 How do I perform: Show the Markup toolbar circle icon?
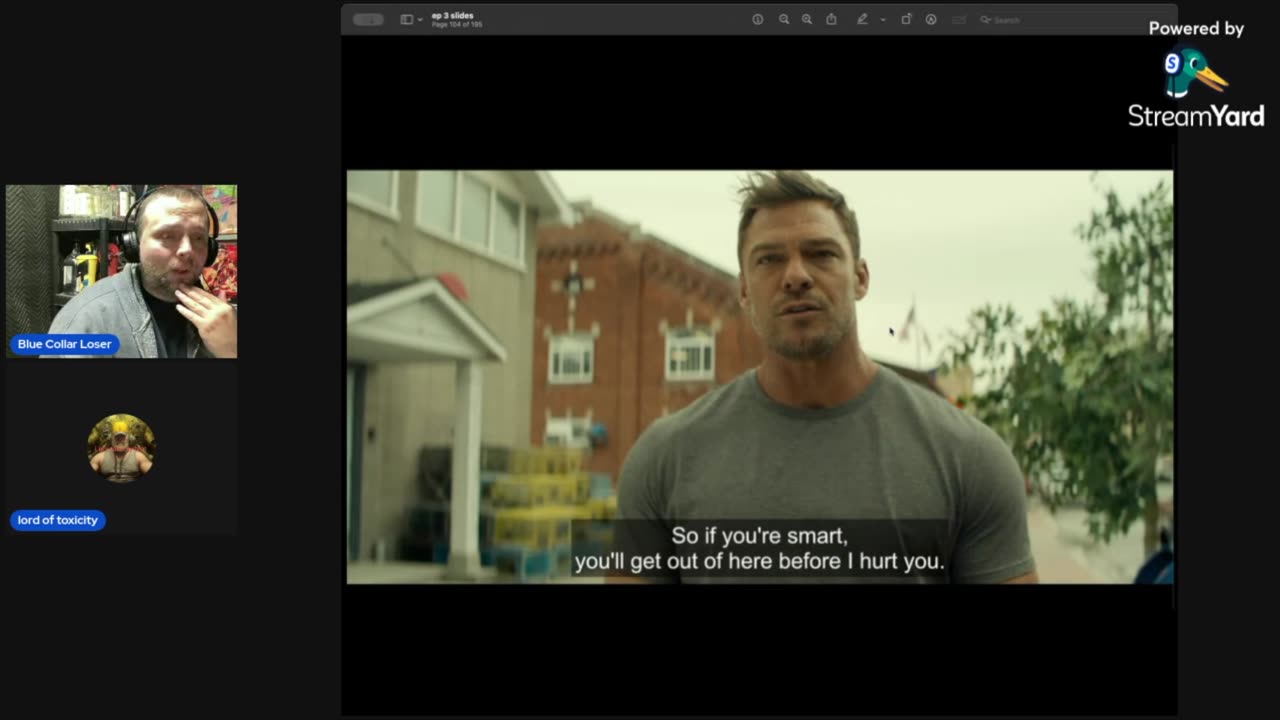tap(931, 19)
